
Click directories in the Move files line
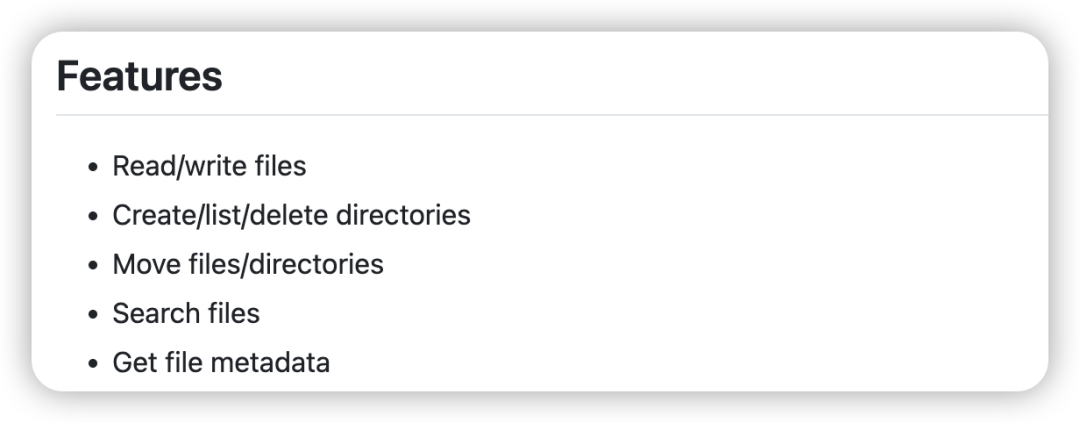pos(315,265)
